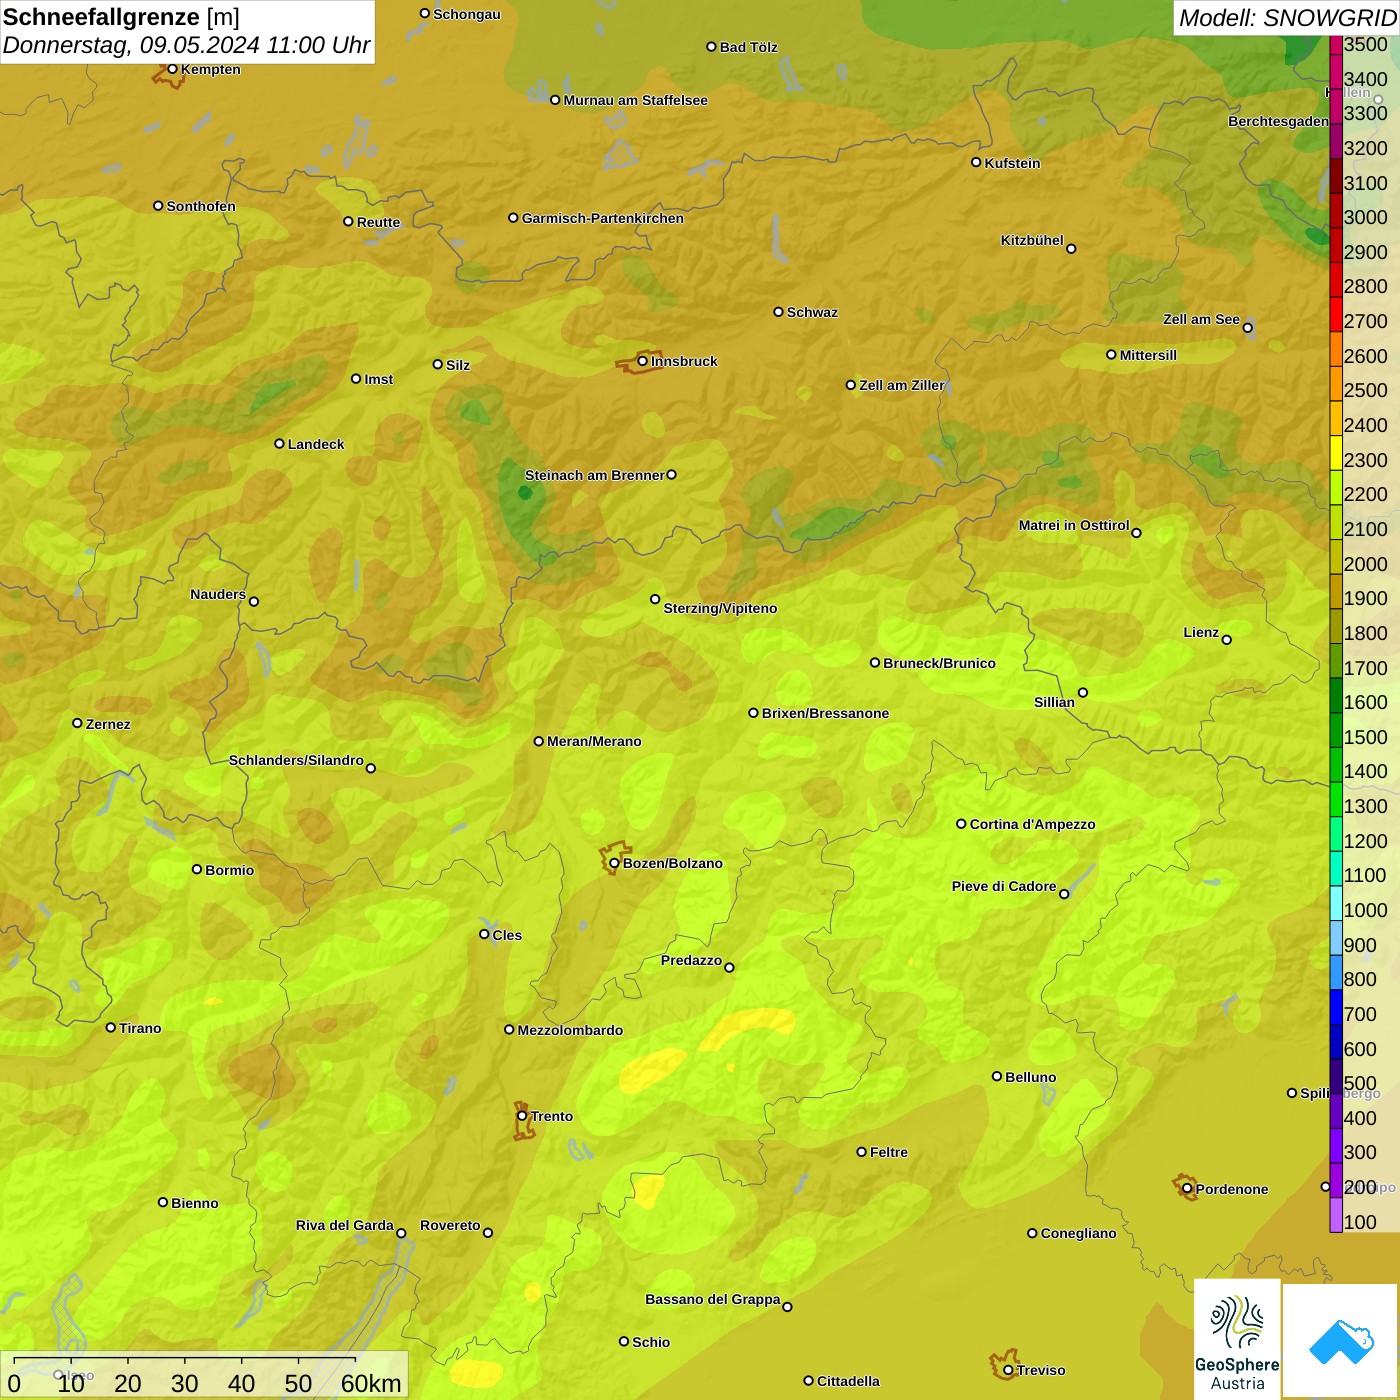This screenshot has height=1400, width=1400.
Task: Click the Rovereto label
Action: point(450,1225)
